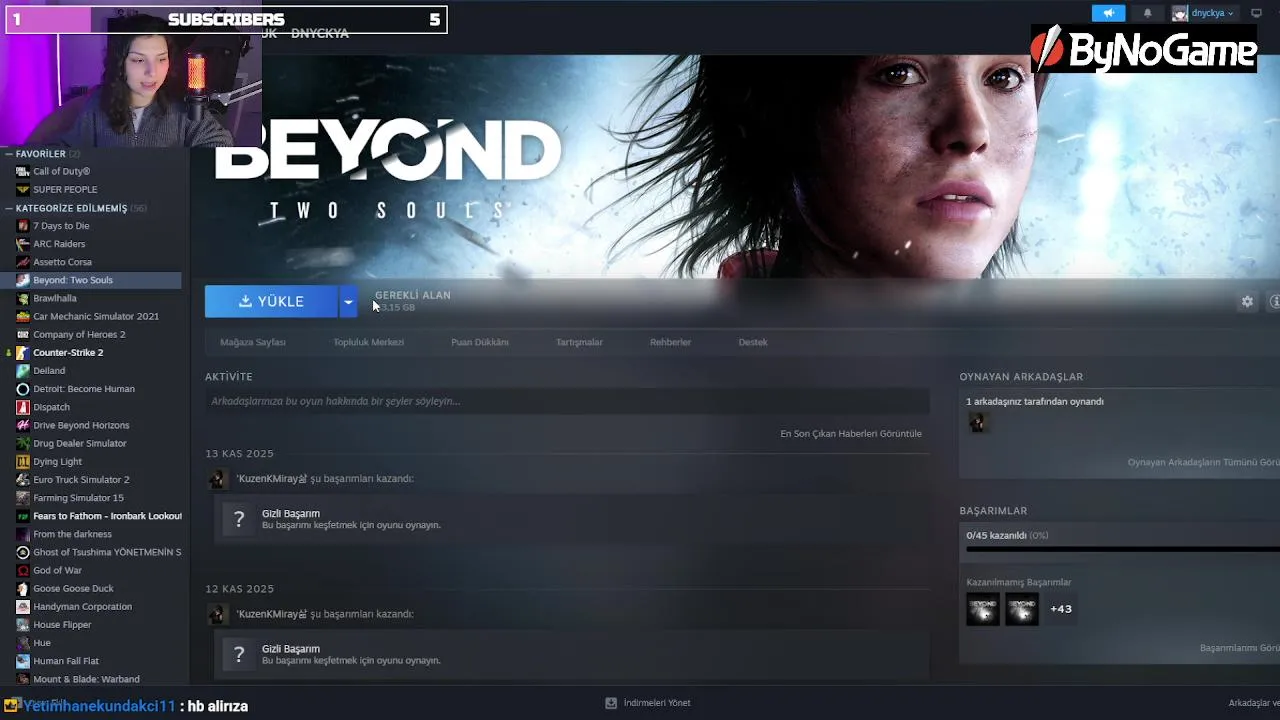1280x720 pixels.
Task: Open the Destek tab
Action: coord(753,342)
